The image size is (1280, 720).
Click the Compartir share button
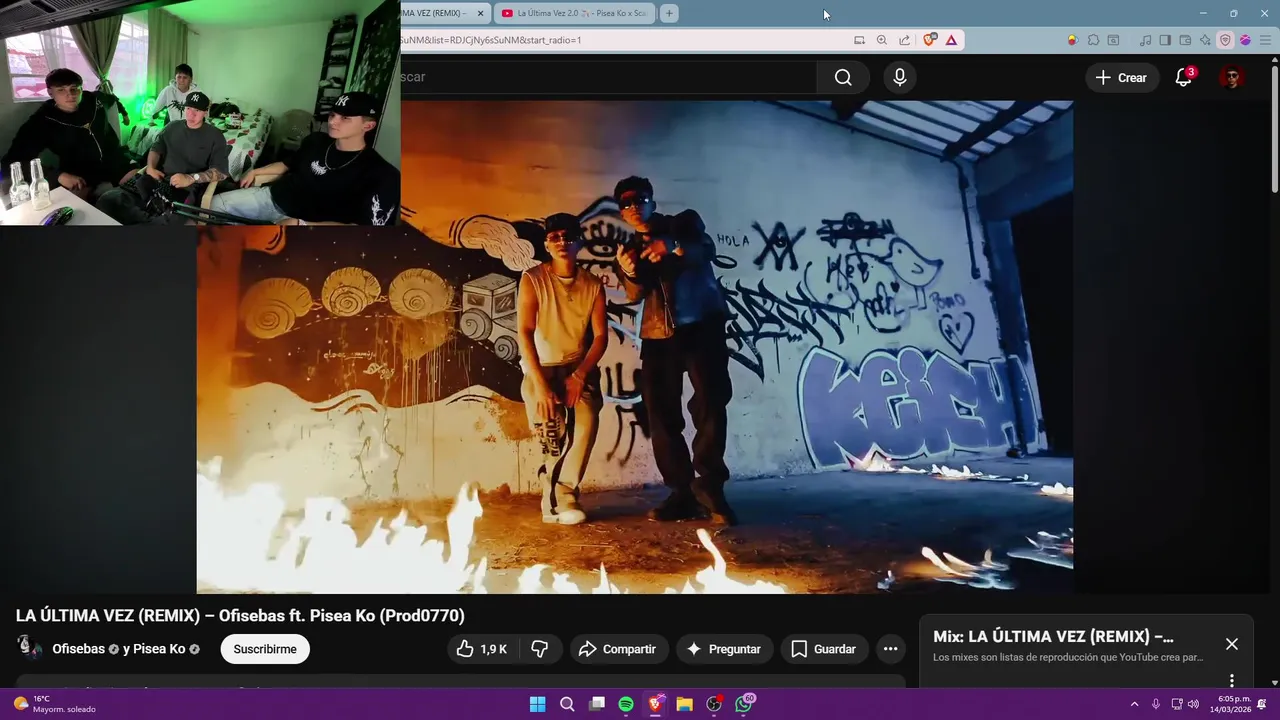(x=618, y=649)
